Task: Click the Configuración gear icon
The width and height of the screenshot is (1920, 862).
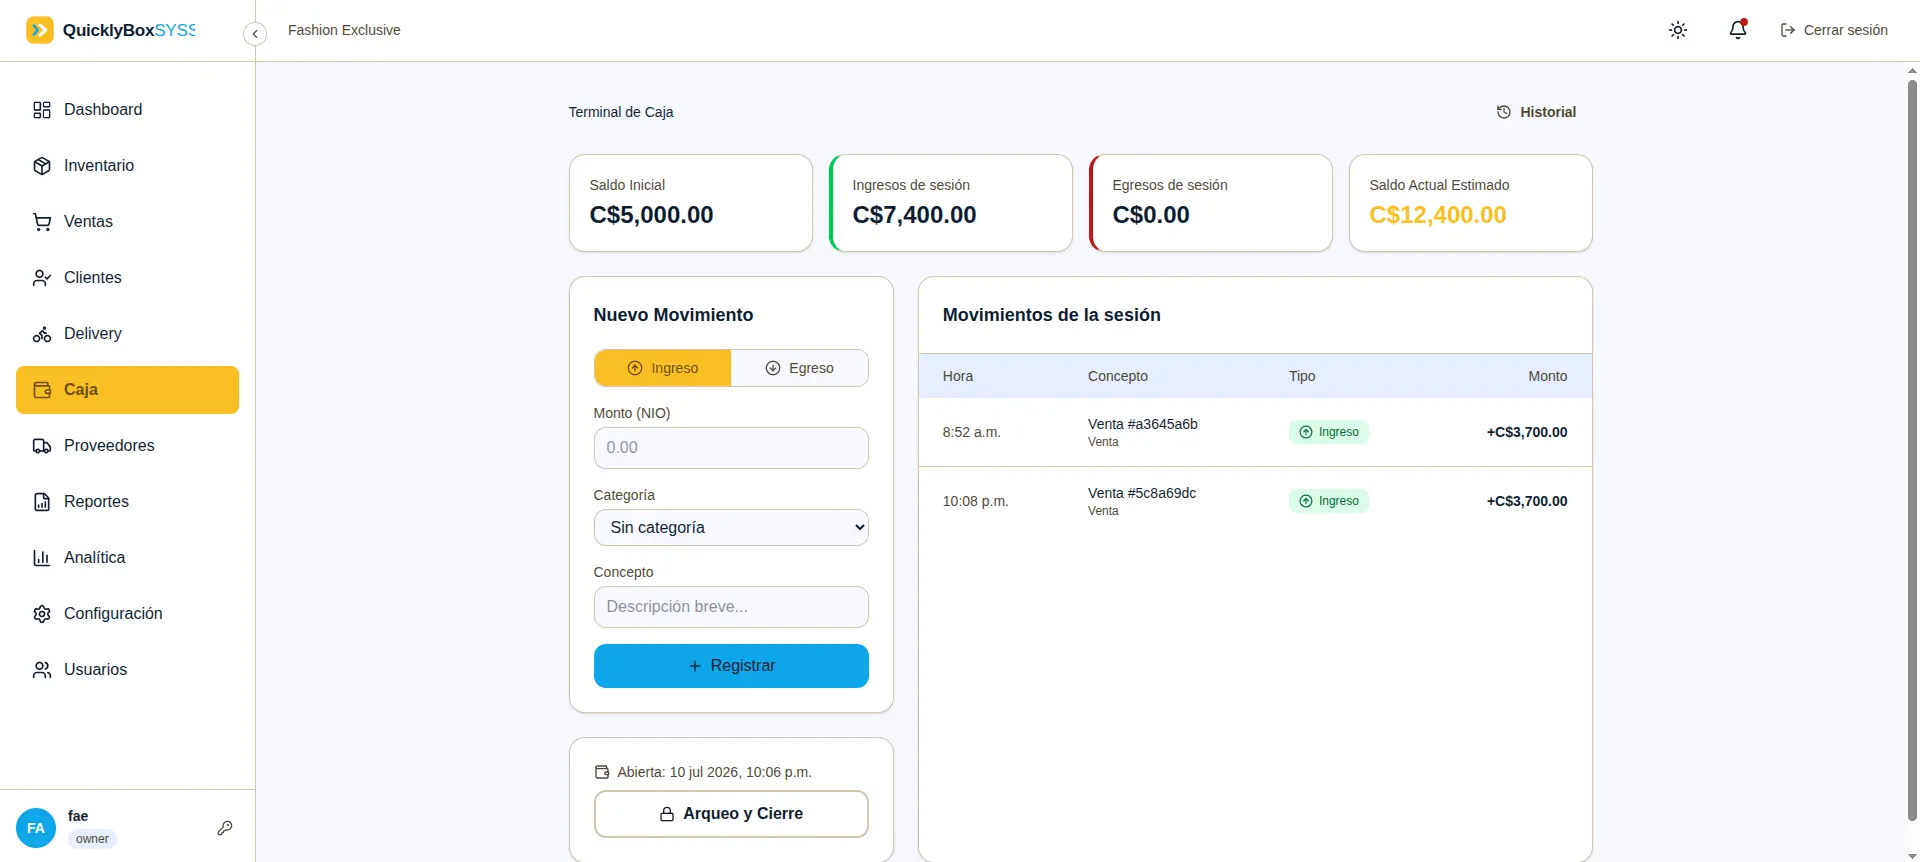Action: [42, 614]
